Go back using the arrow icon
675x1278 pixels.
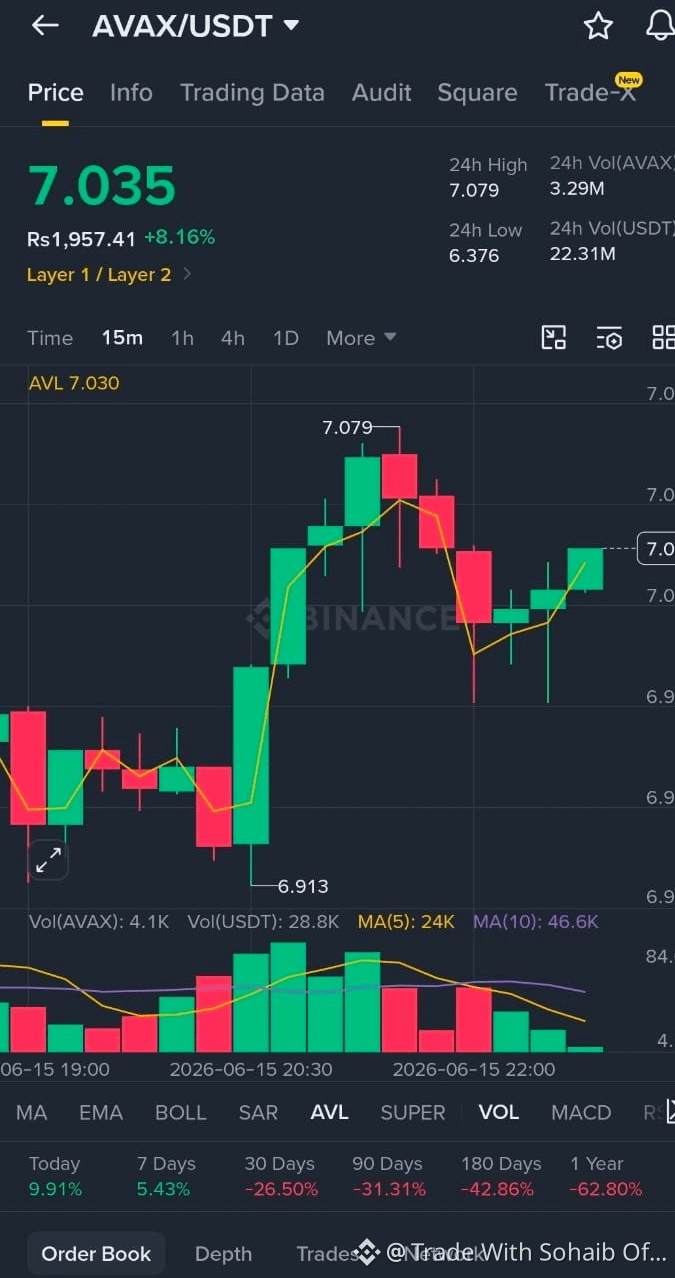[45, 26]
